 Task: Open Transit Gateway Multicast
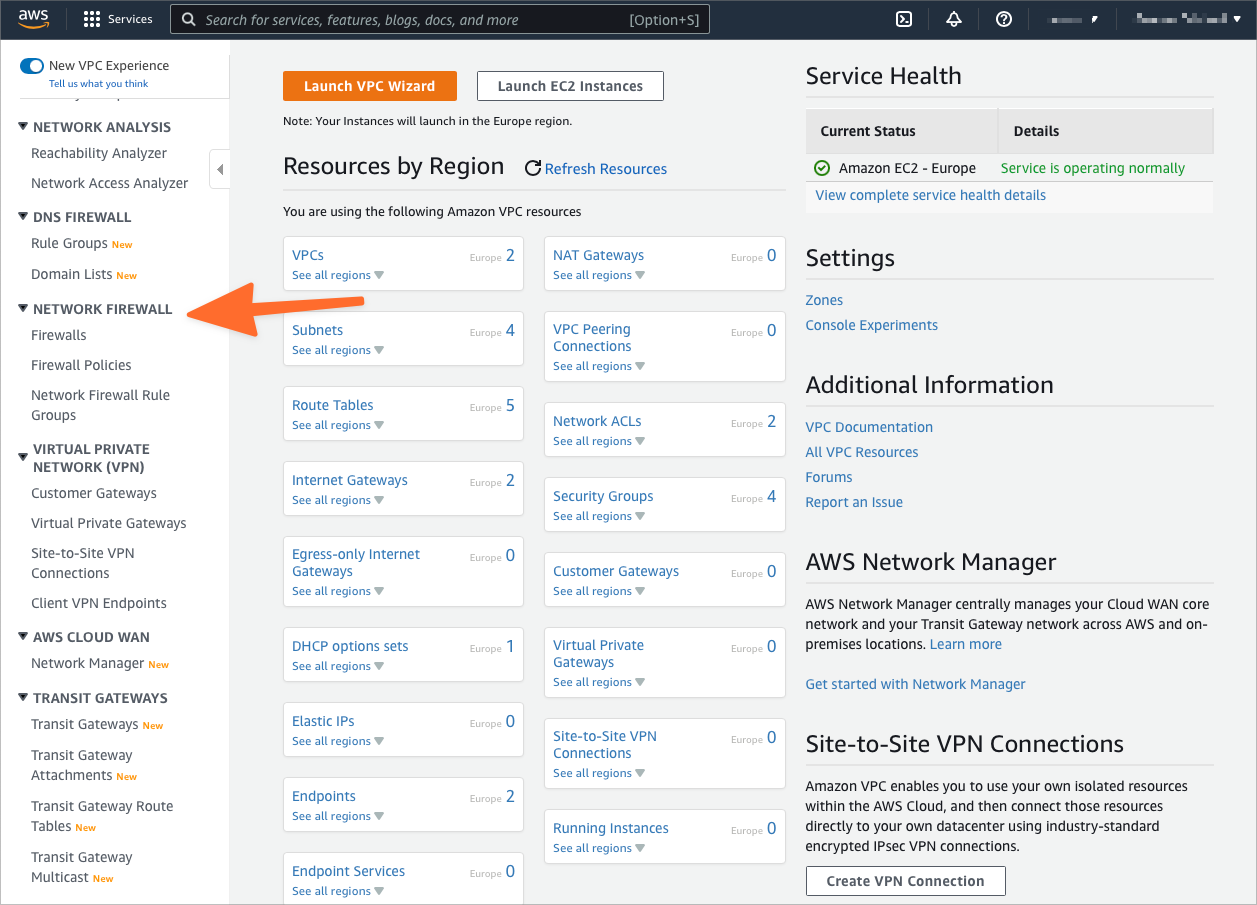tap(82, 867)
